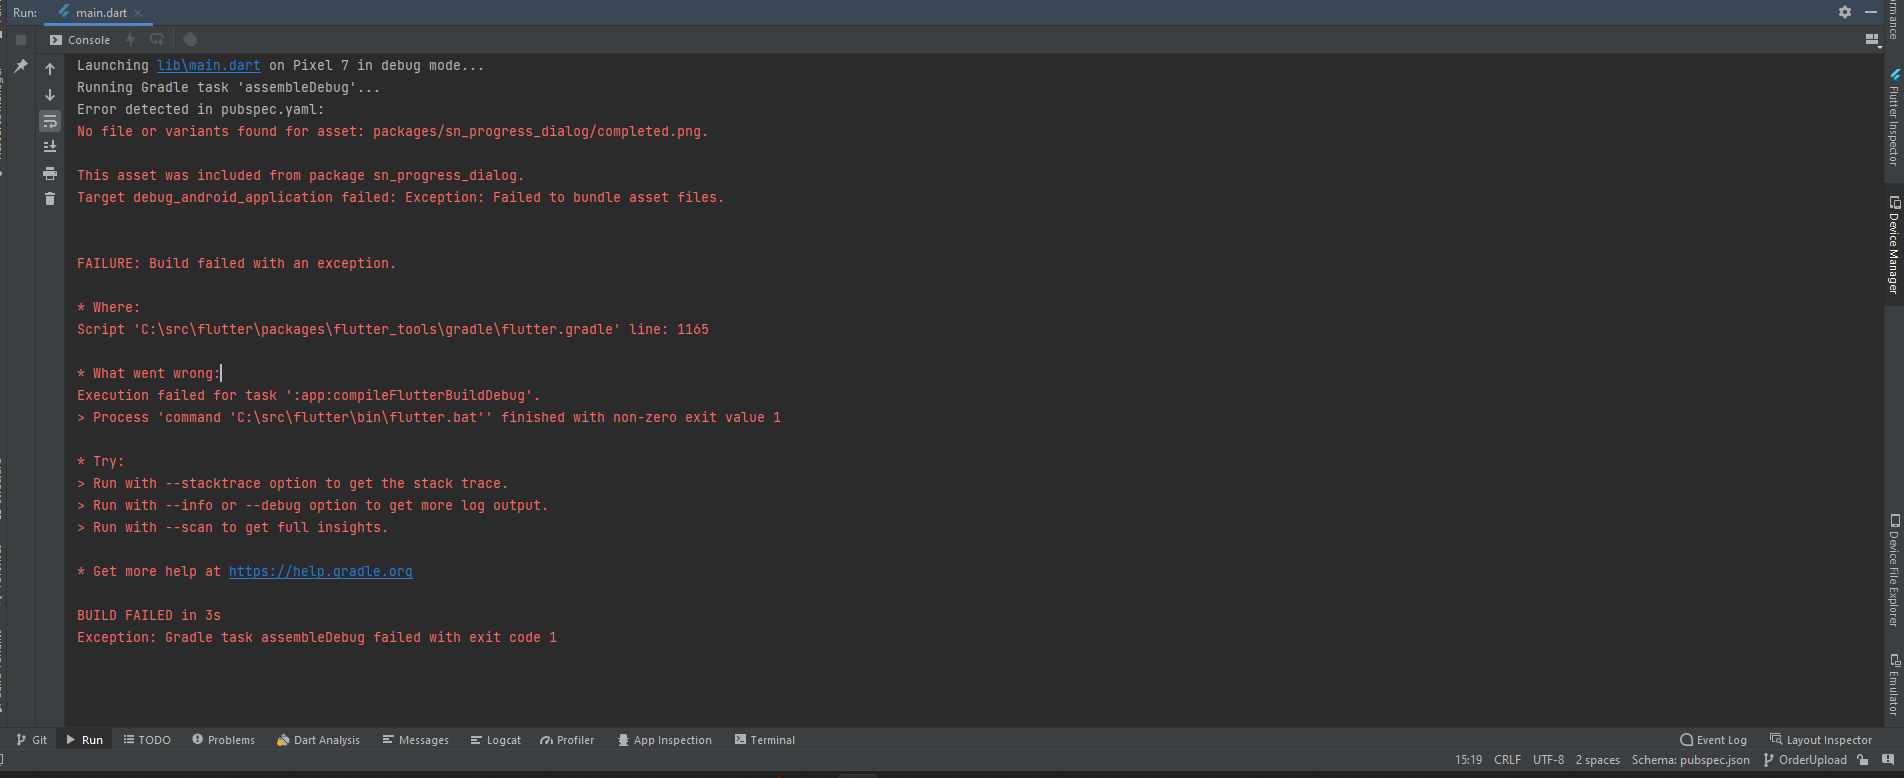Switch to the Console tab
Screen dimensions: 1904x778
click(x=80, y=40)
